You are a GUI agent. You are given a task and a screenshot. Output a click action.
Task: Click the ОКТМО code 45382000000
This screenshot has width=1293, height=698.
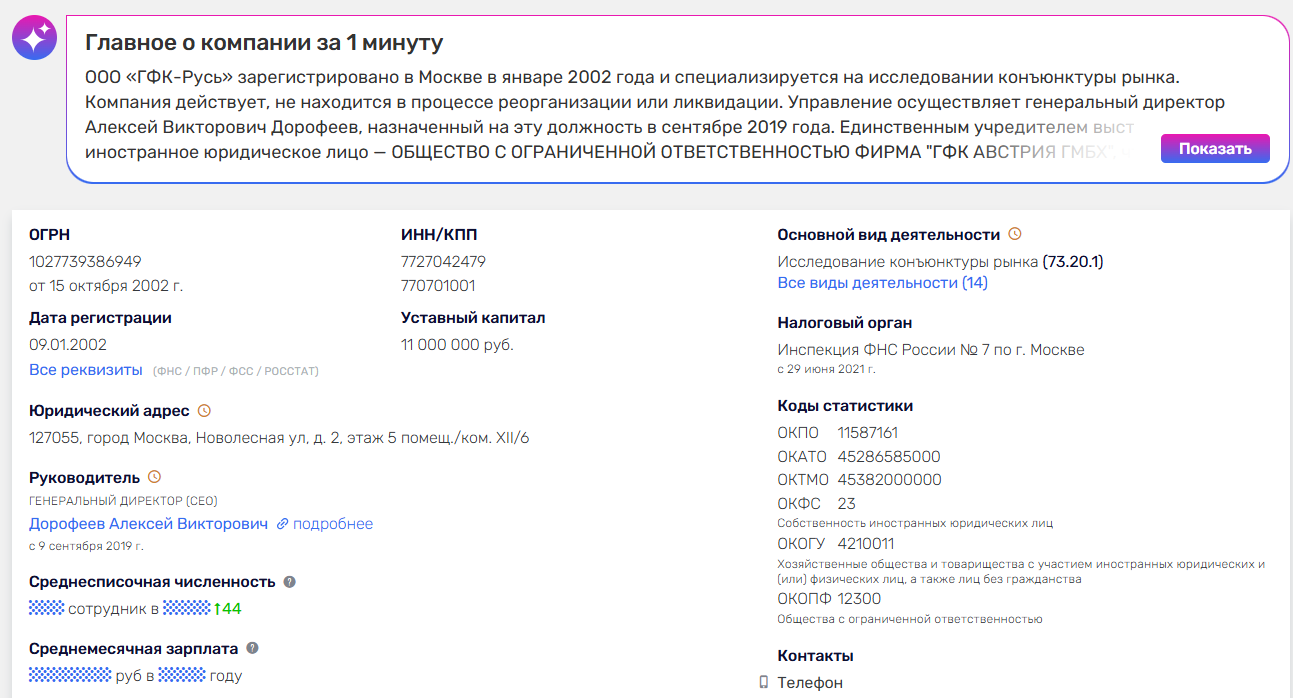(890, 480)
